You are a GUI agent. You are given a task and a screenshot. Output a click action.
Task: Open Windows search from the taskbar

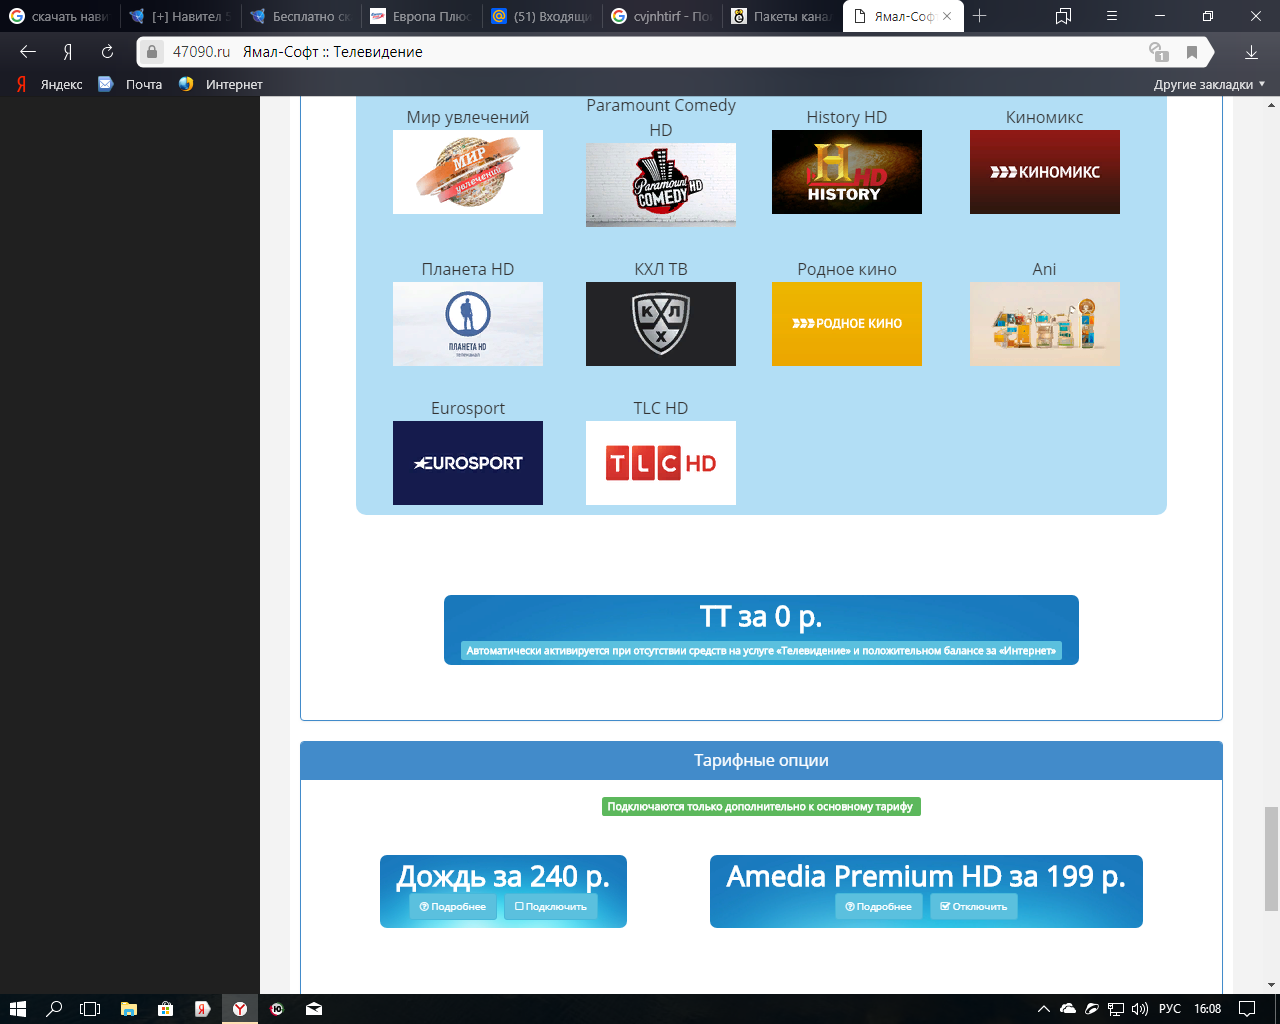(x=54, y=1009)
